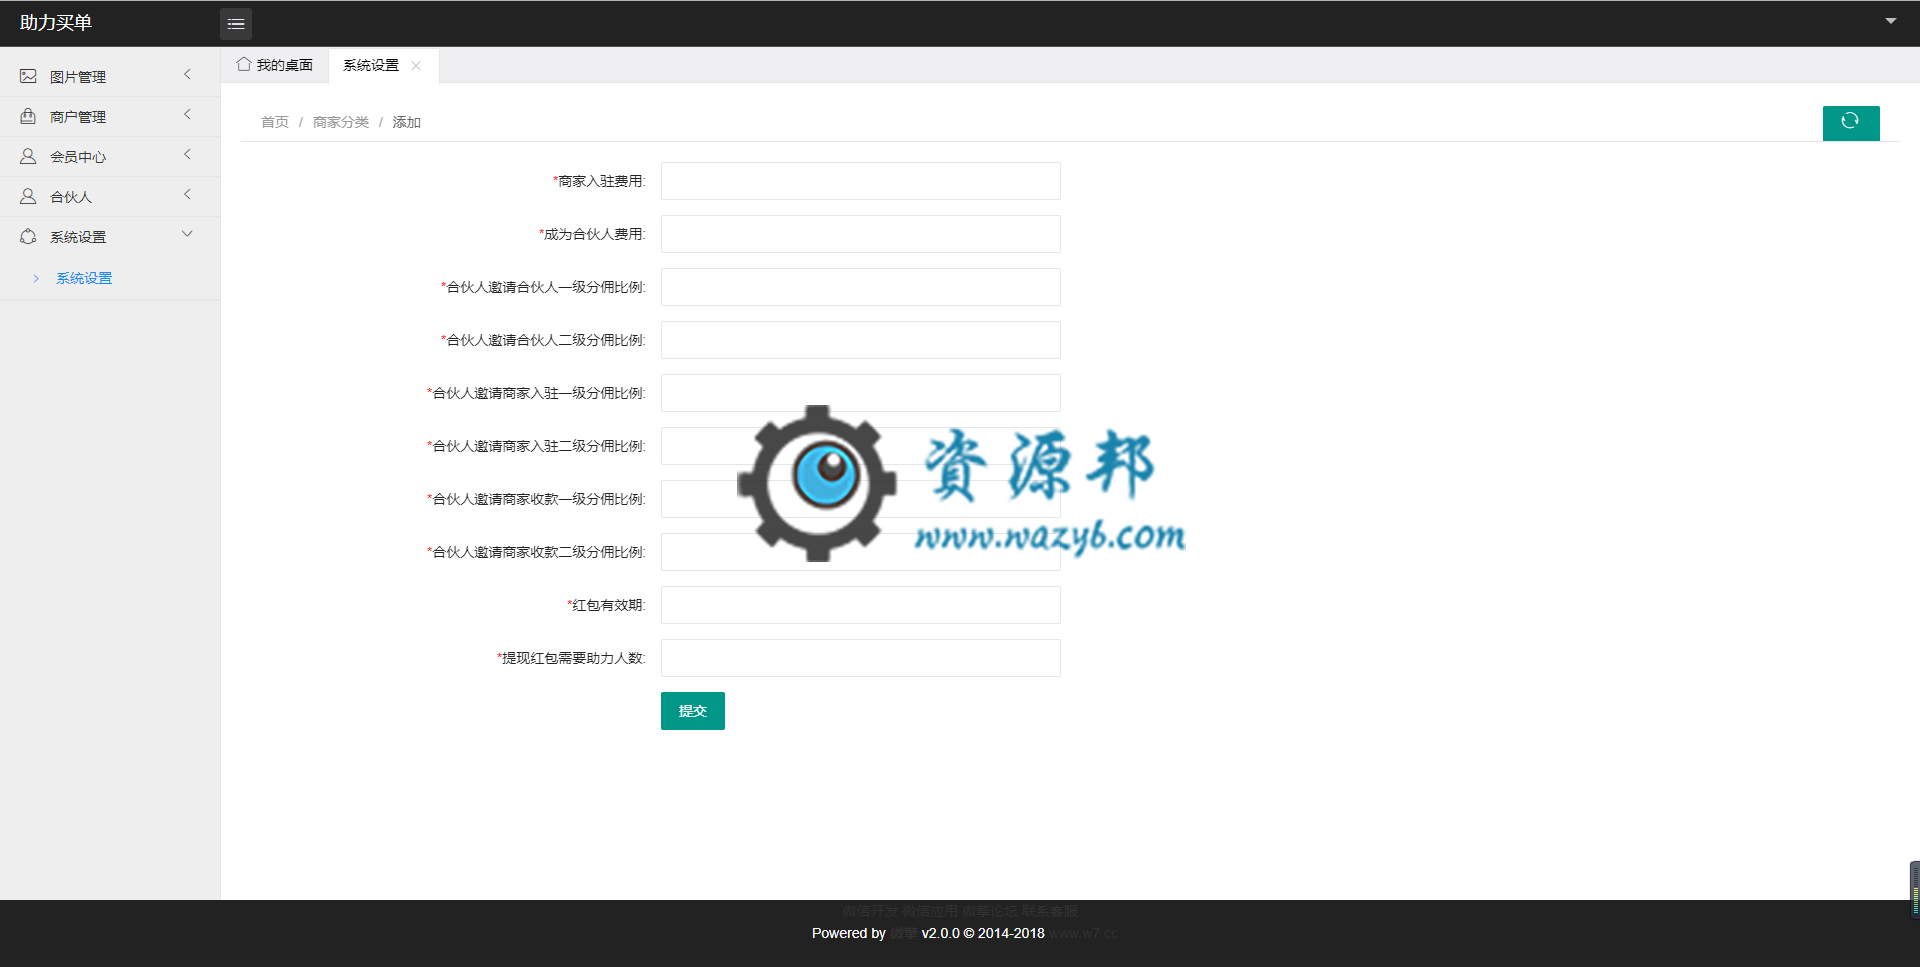This screenshot has height=967, width=1920.
Task: Select the 系统设置 submenu link
Action: pyautogui.click(x=84, y=278)
